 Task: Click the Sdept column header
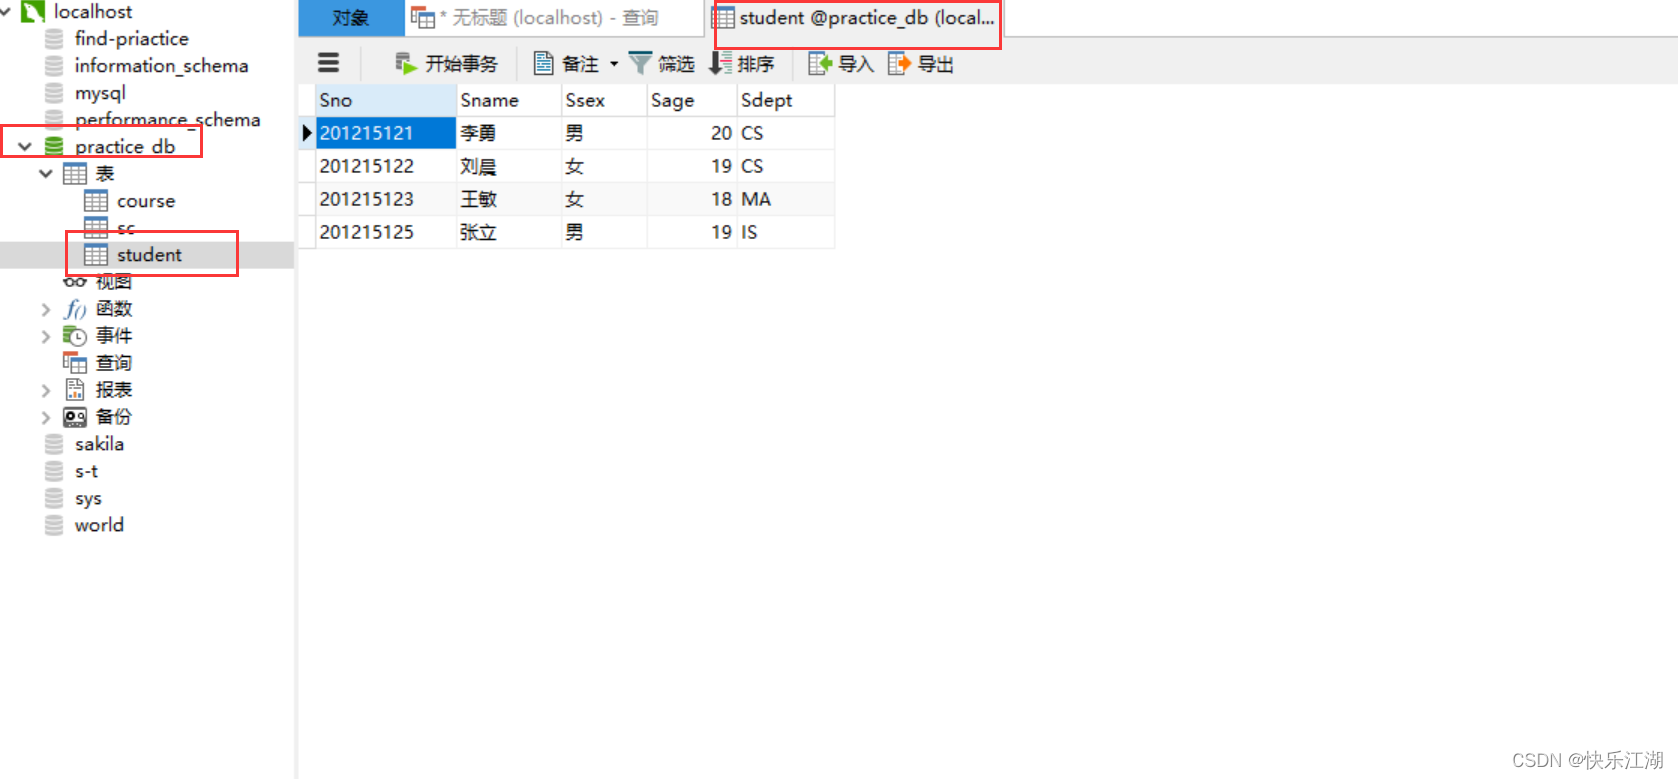tap(785, 100)
